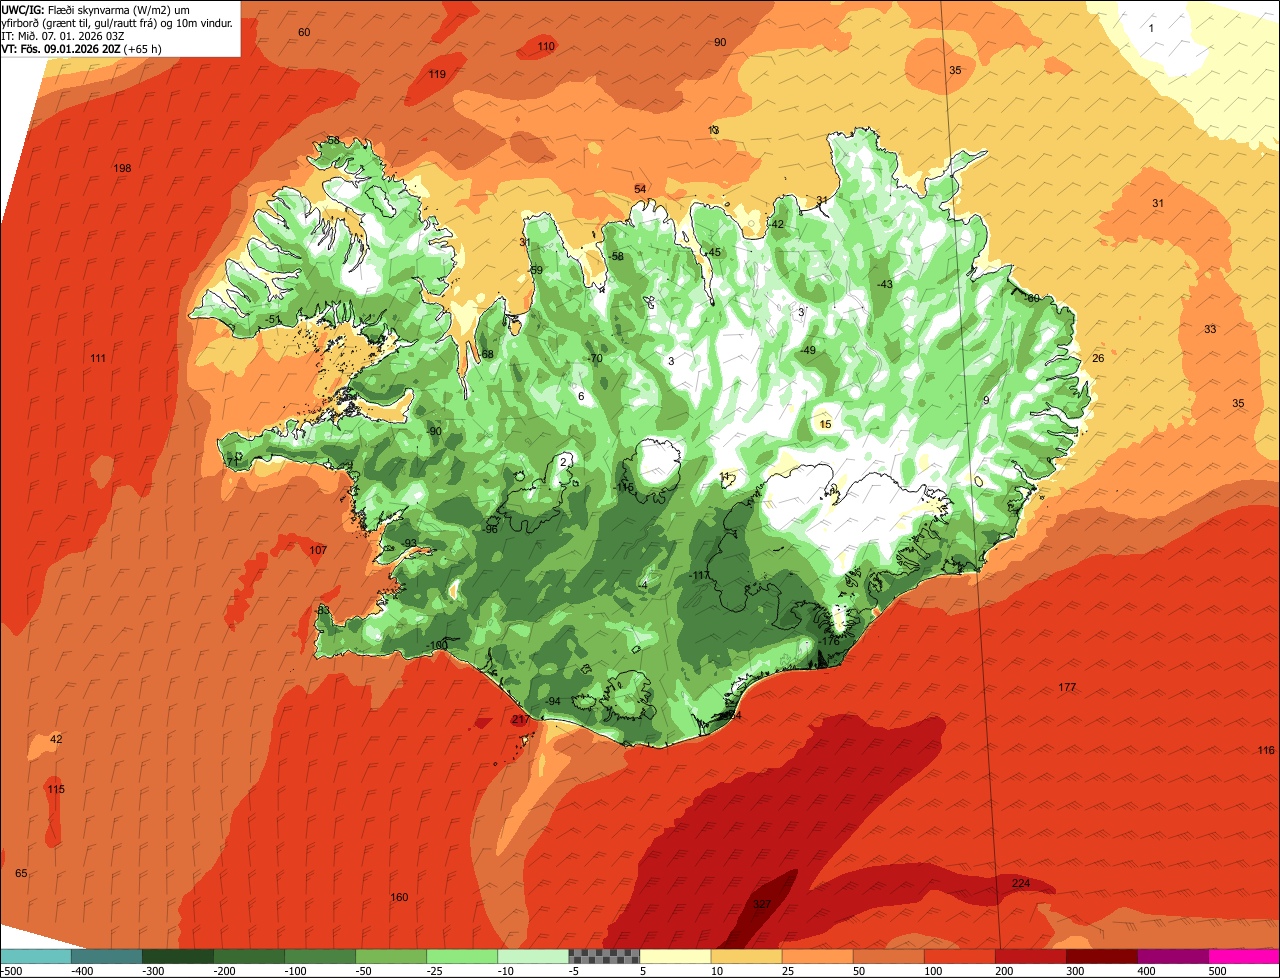The width and height of the screenshot is (1280, 978).
Task: Click the map value 198
Action: coord(123,168)
